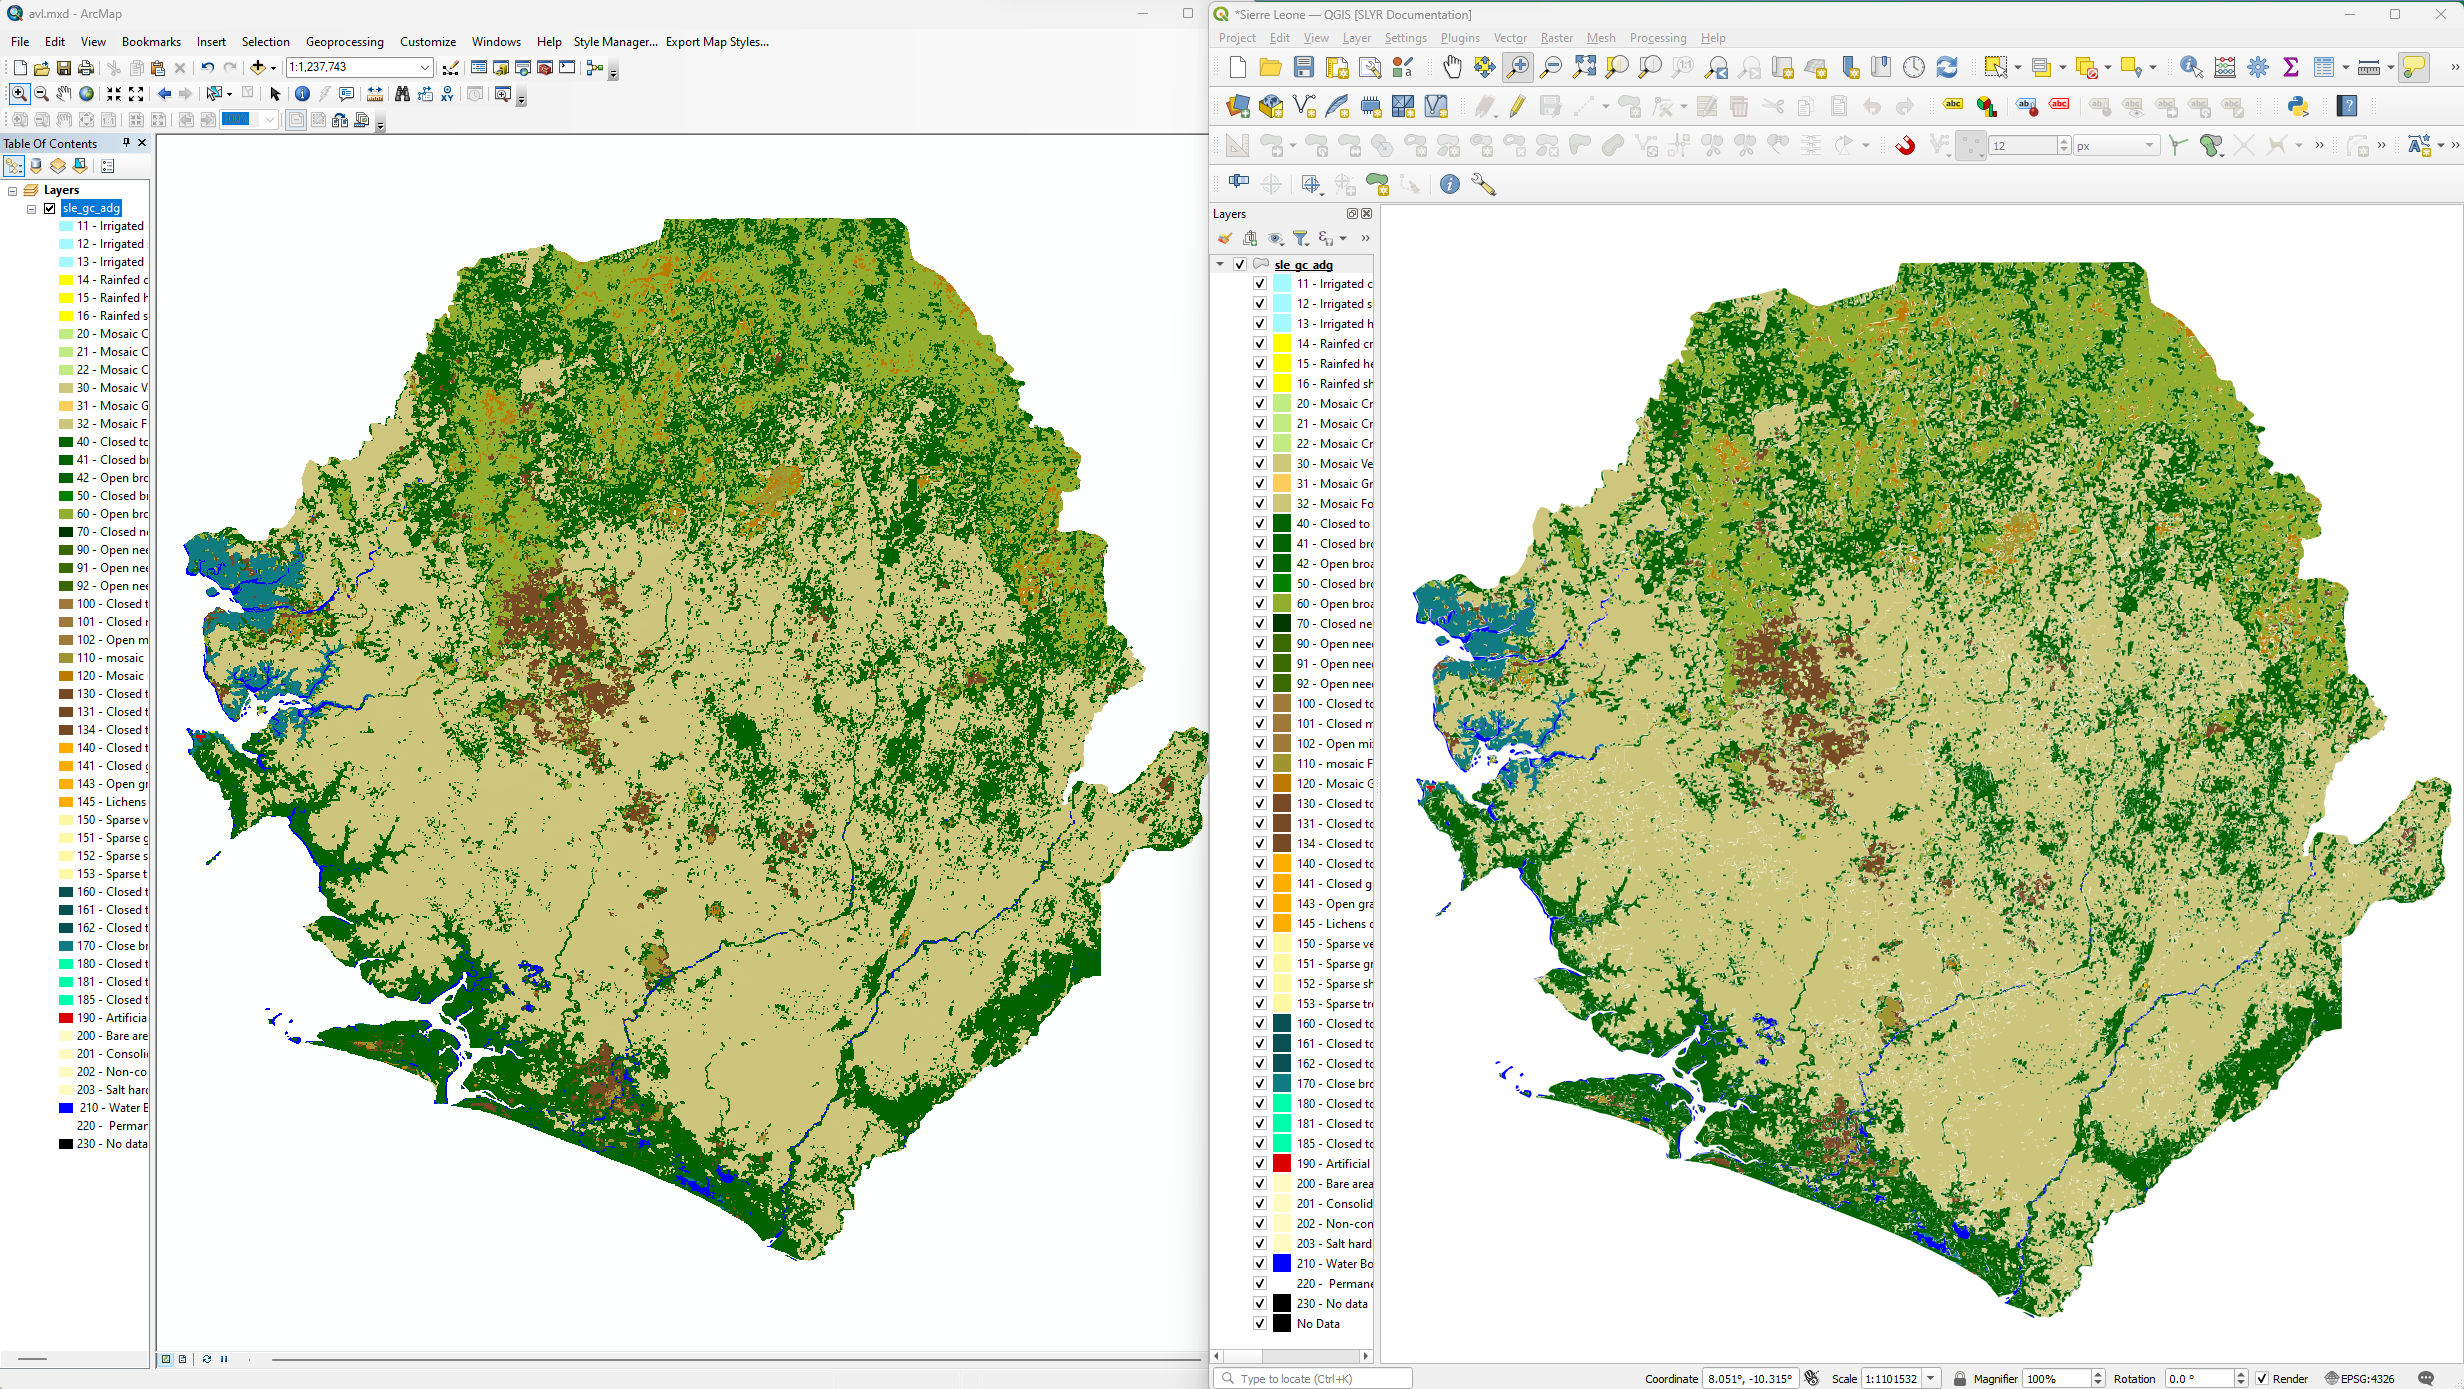This screenshot has width=2464, height=1389.
Task: Open ArcMap's Bookmarks menu
Action: (x=151, y=41)
